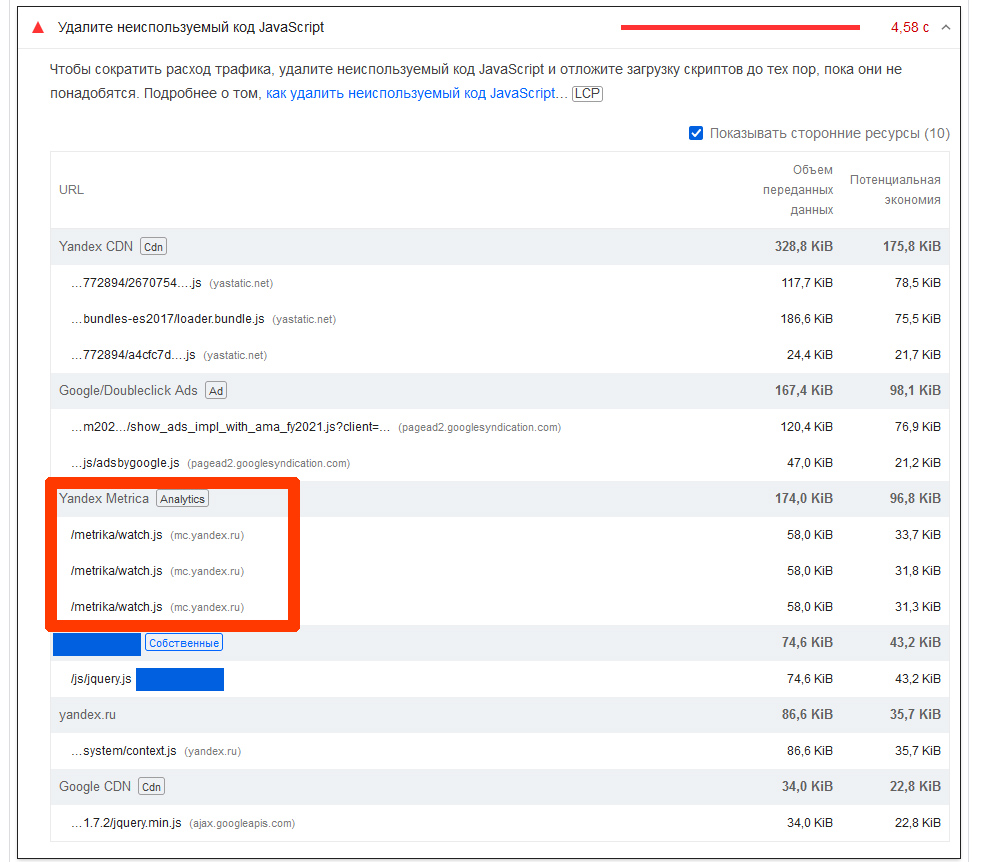Viewport: 999px width, 862px height.
Task: Open the show_ads_impl_with_ama_fy2021.js URL
Action: point(231,427)
